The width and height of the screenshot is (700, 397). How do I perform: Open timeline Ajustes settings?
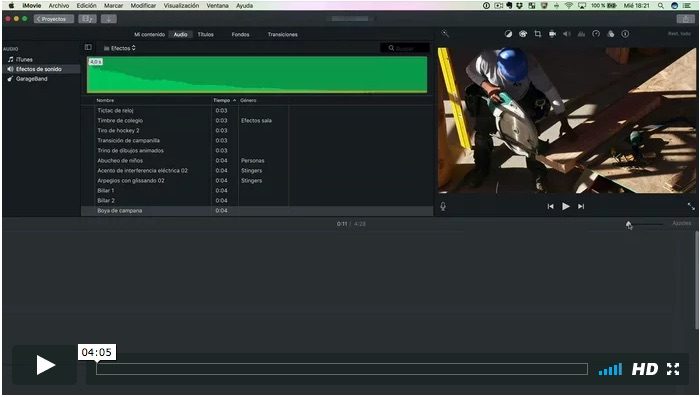681,223
